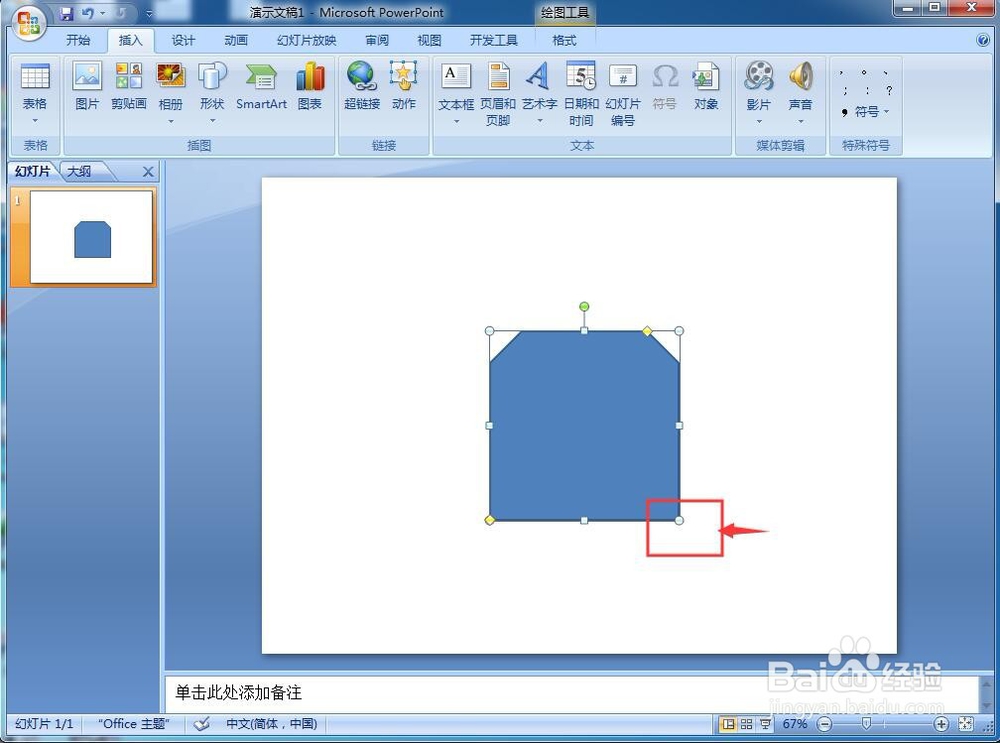The height and width of the screenshot is (743, 1000).
Task: Insert an object with 对象
Action: coord(706,85)
